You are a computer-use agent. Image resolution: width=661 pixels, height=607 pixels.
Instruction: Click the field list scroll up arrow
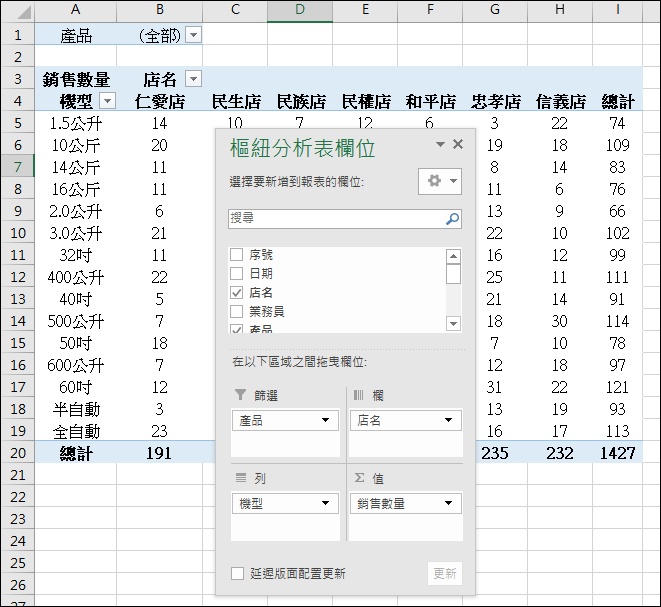pyautogui.click(x=453, y=256)
